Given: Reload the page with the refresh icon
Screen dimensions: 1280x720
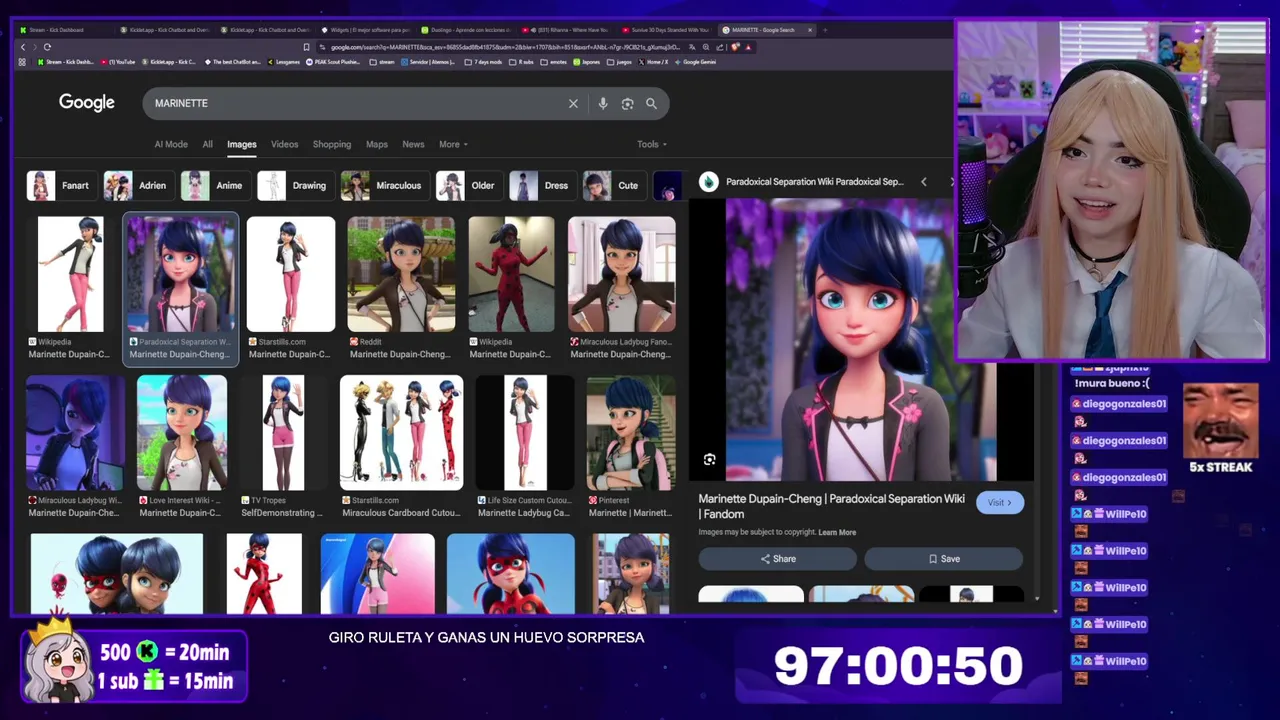Looking at the screenshot, I should (47, 47).
